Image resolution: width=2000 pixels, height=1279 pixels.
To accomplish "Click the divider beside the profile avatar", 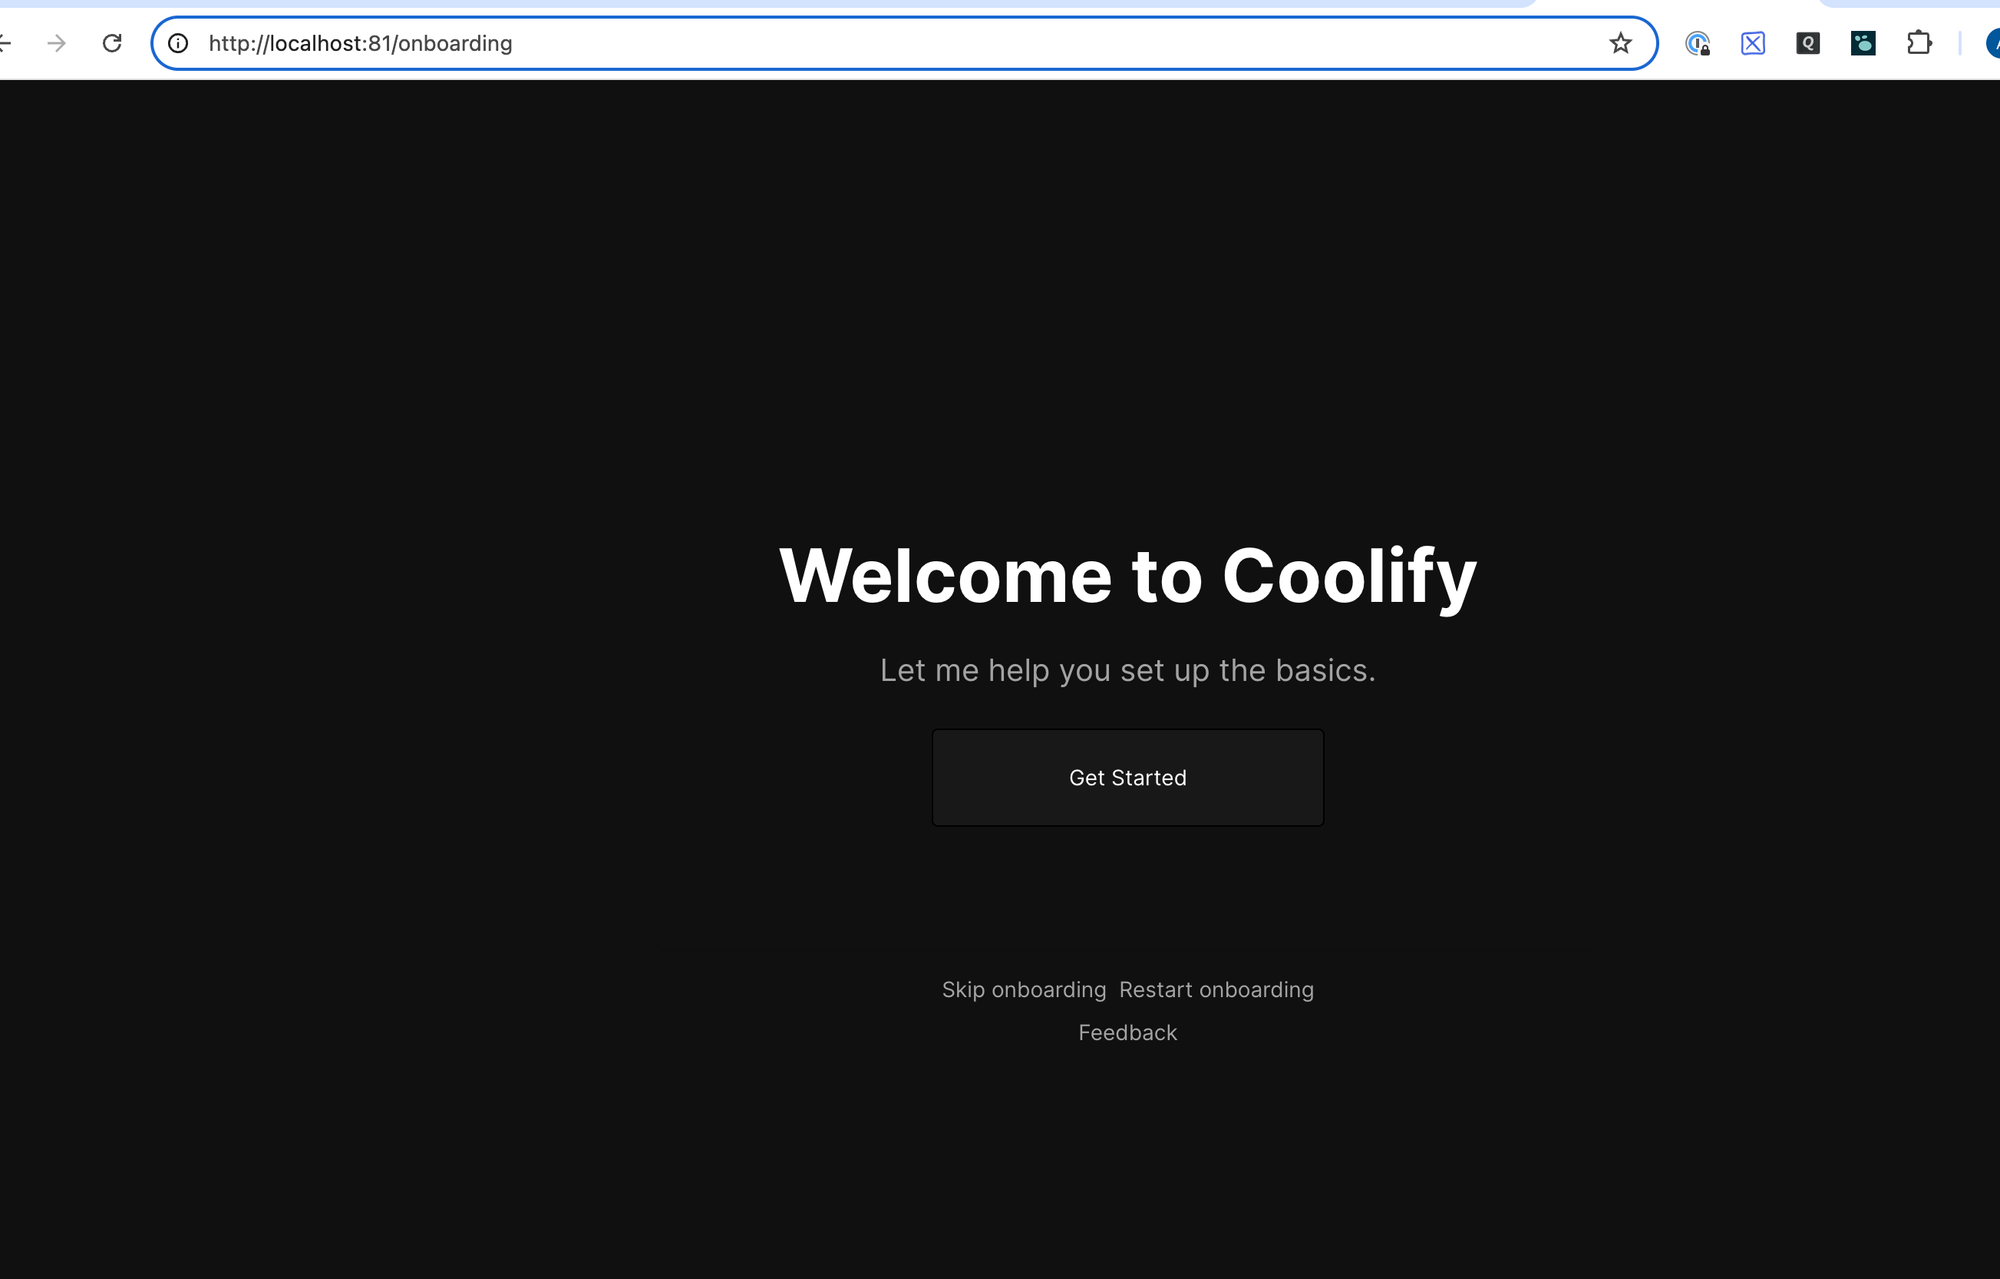I will [1960, 43].
